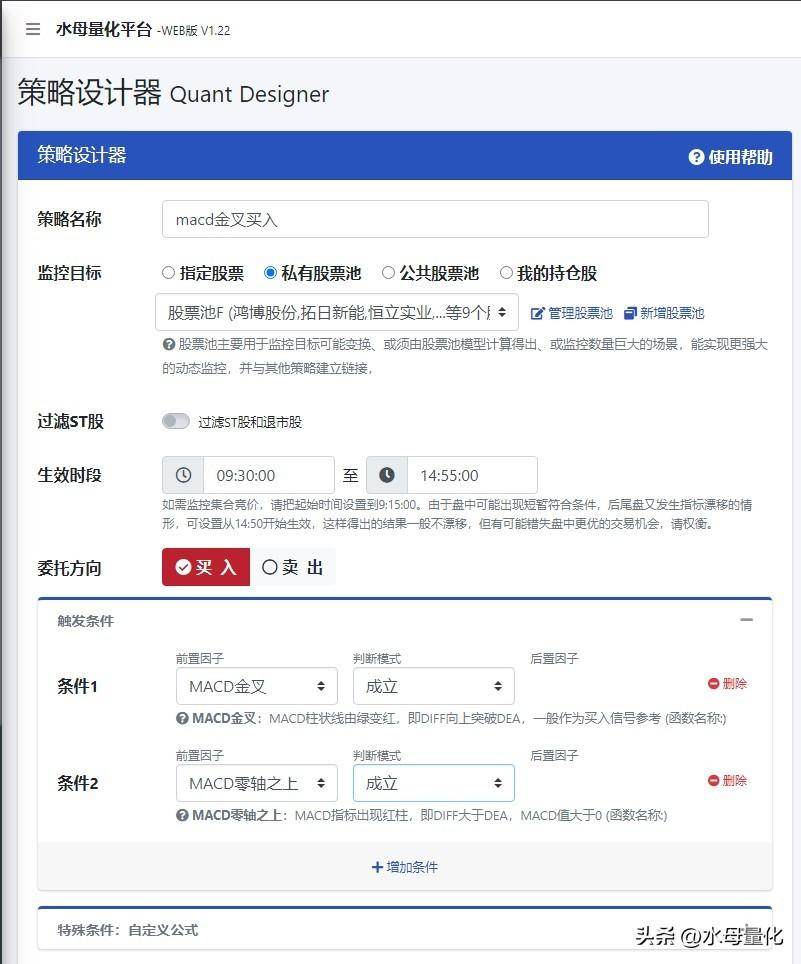Edit the 09:30:00 start time field
This screenshot has height=964, width=801.
[269, 475]
